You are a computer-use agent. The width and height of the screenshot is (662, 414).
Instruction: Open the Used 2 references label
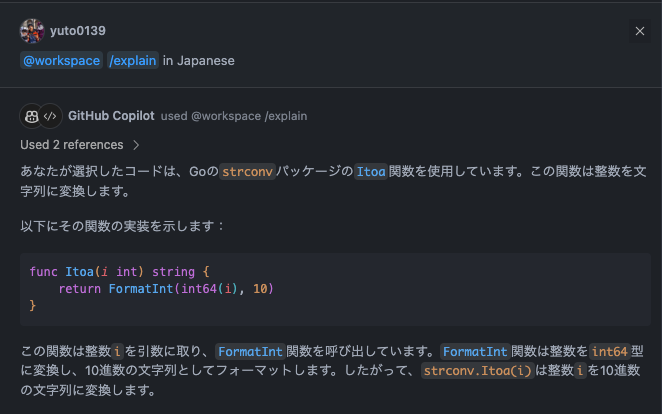tap(72, 145)
